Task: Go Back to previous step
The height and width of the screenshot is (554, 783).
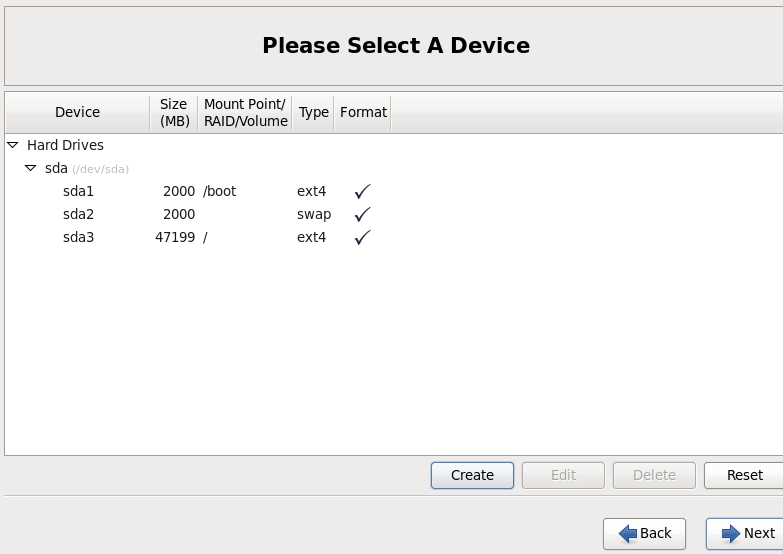Action: click(644, 534)
